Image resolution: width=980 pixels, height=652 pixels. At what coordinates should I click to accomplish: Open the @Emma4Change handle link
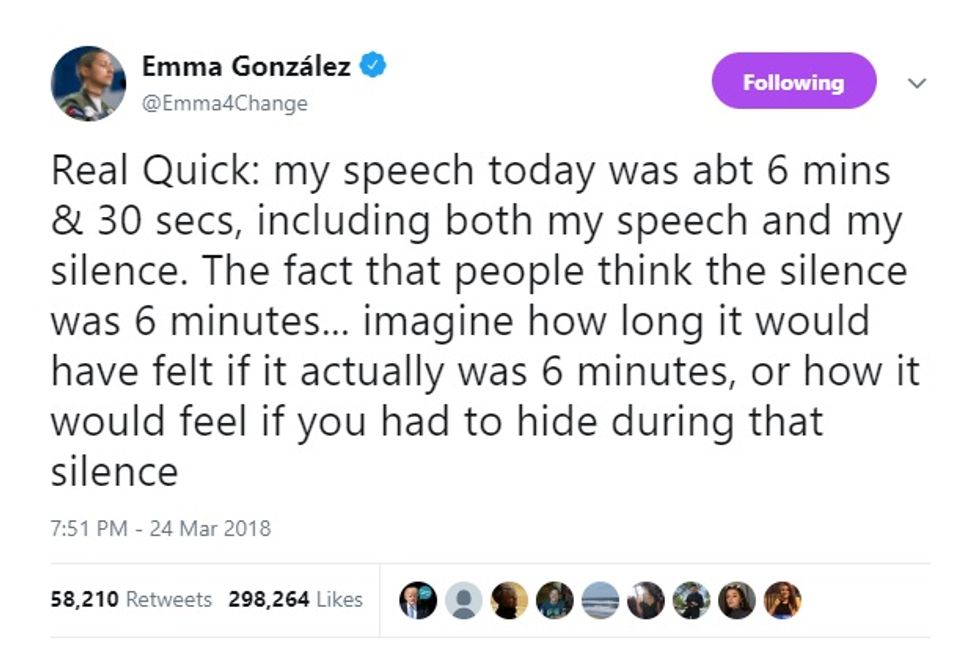225,103
